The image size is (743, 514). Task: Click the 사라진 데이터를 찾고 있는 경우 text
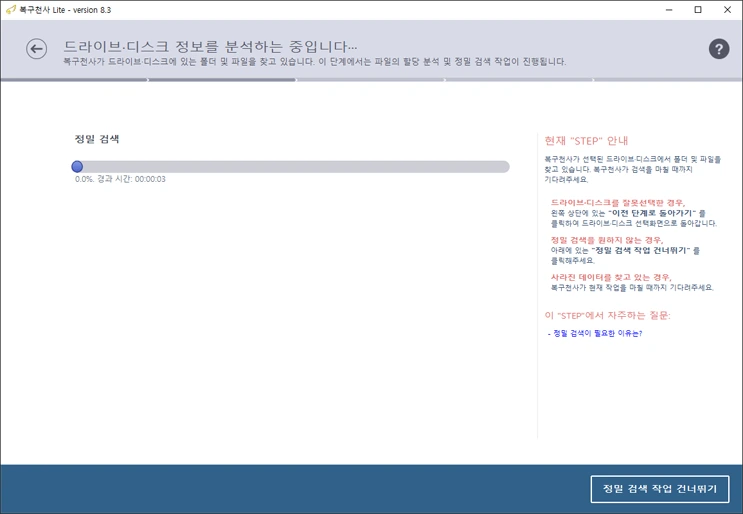coord(611,277)
